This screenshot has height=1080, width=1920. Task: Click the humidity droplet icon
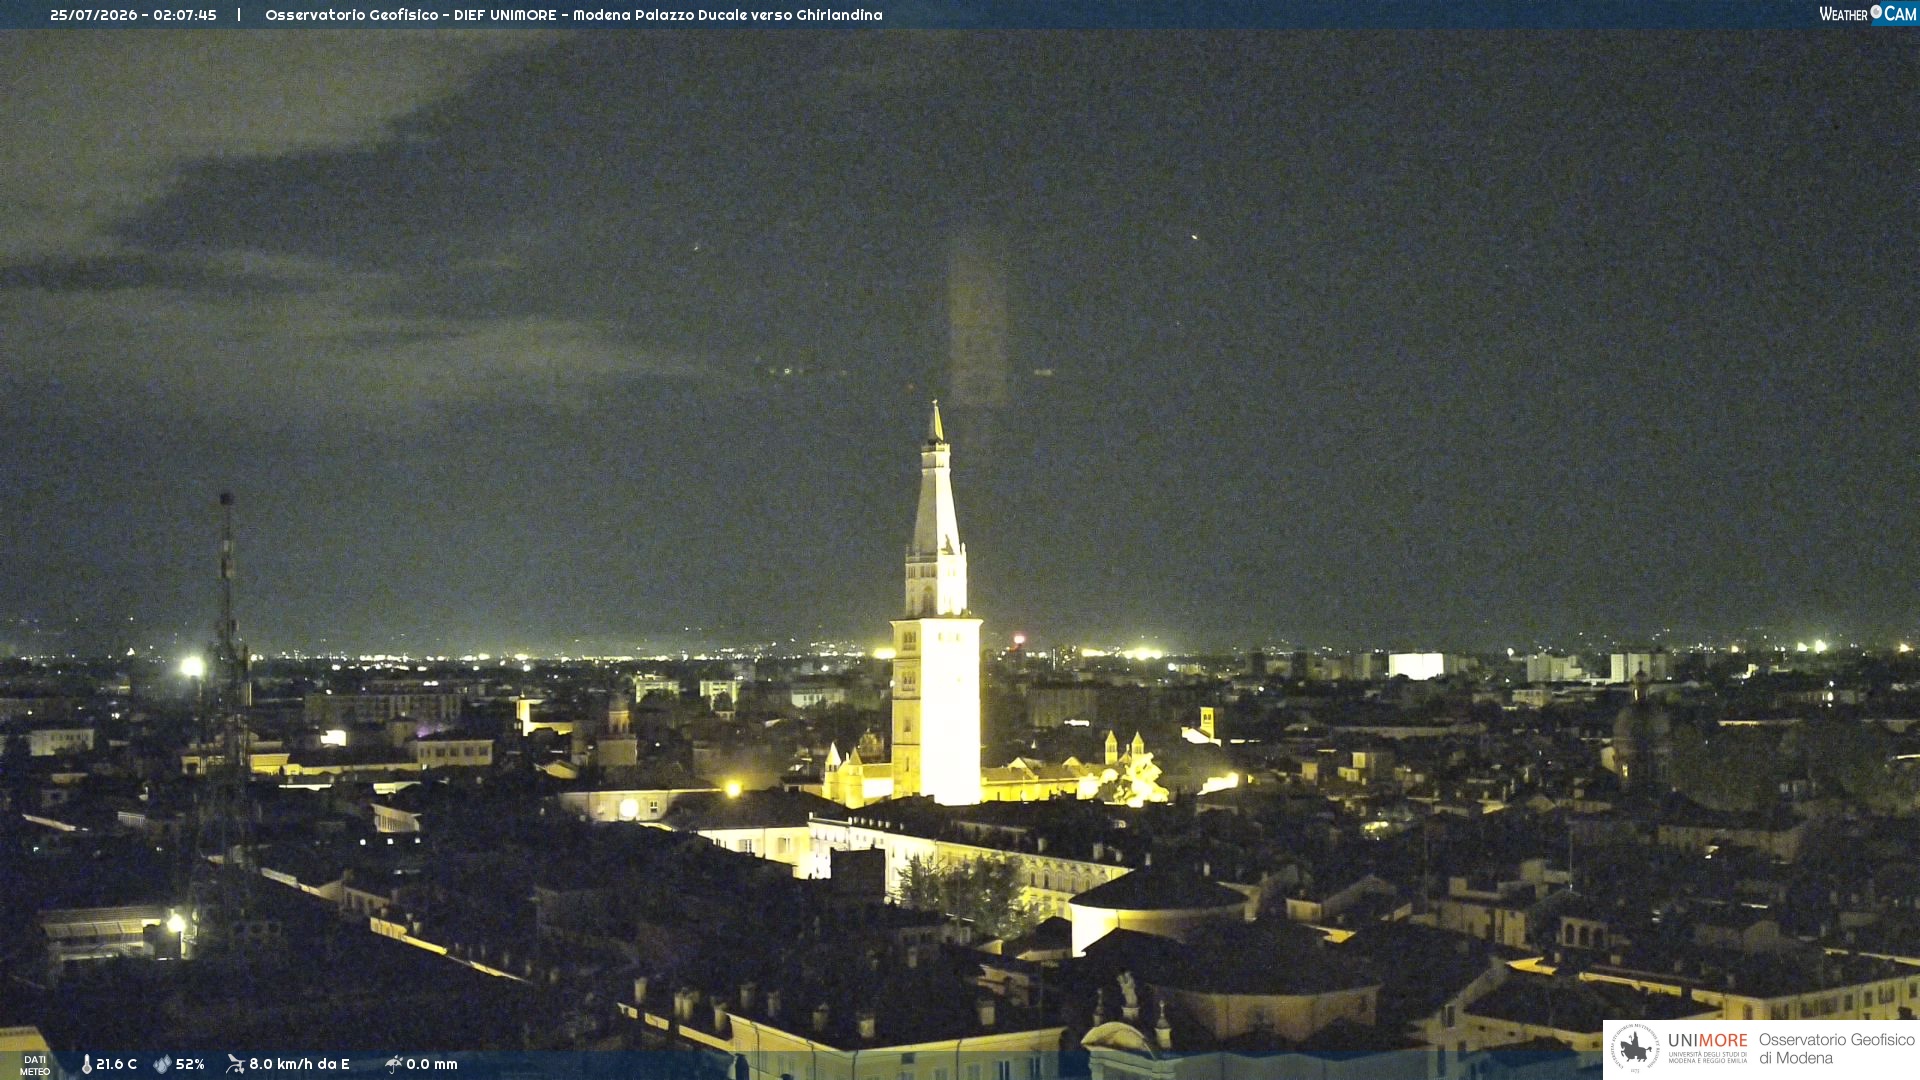point(162,1064)
